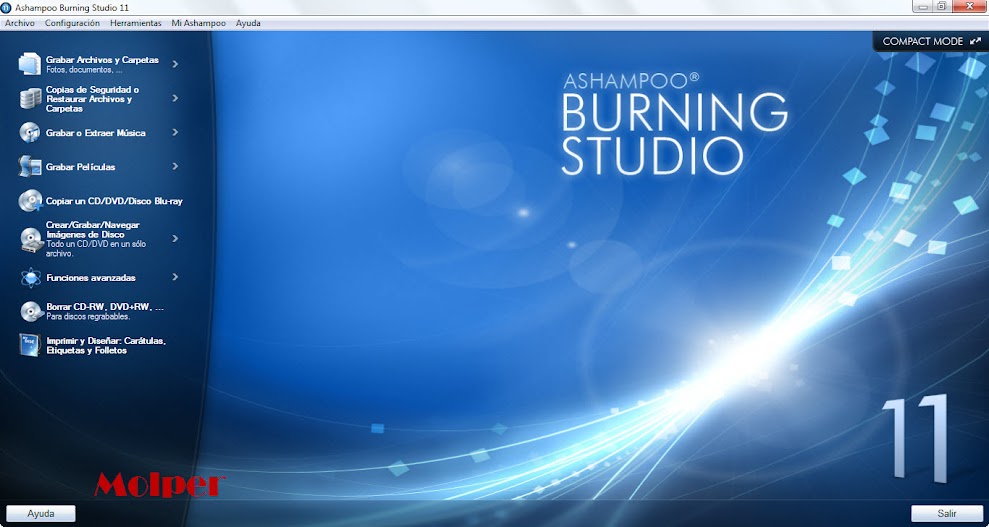Click the Imprimir y Diseñar cover icon
The height and width of the screenshot is (527, 989).
coord(30,345)
